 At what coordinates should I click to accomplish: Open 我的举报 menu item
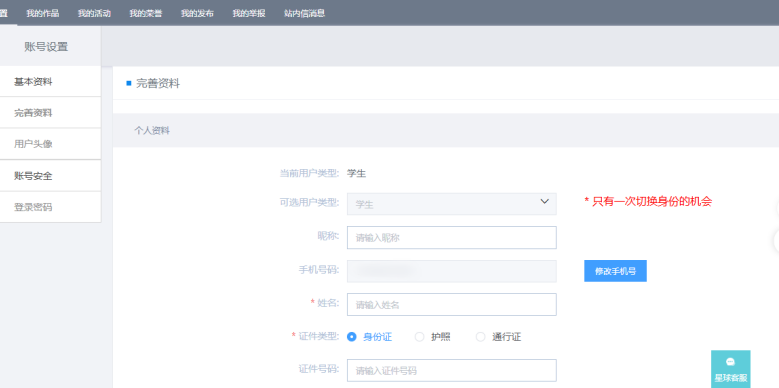[249, 13]
